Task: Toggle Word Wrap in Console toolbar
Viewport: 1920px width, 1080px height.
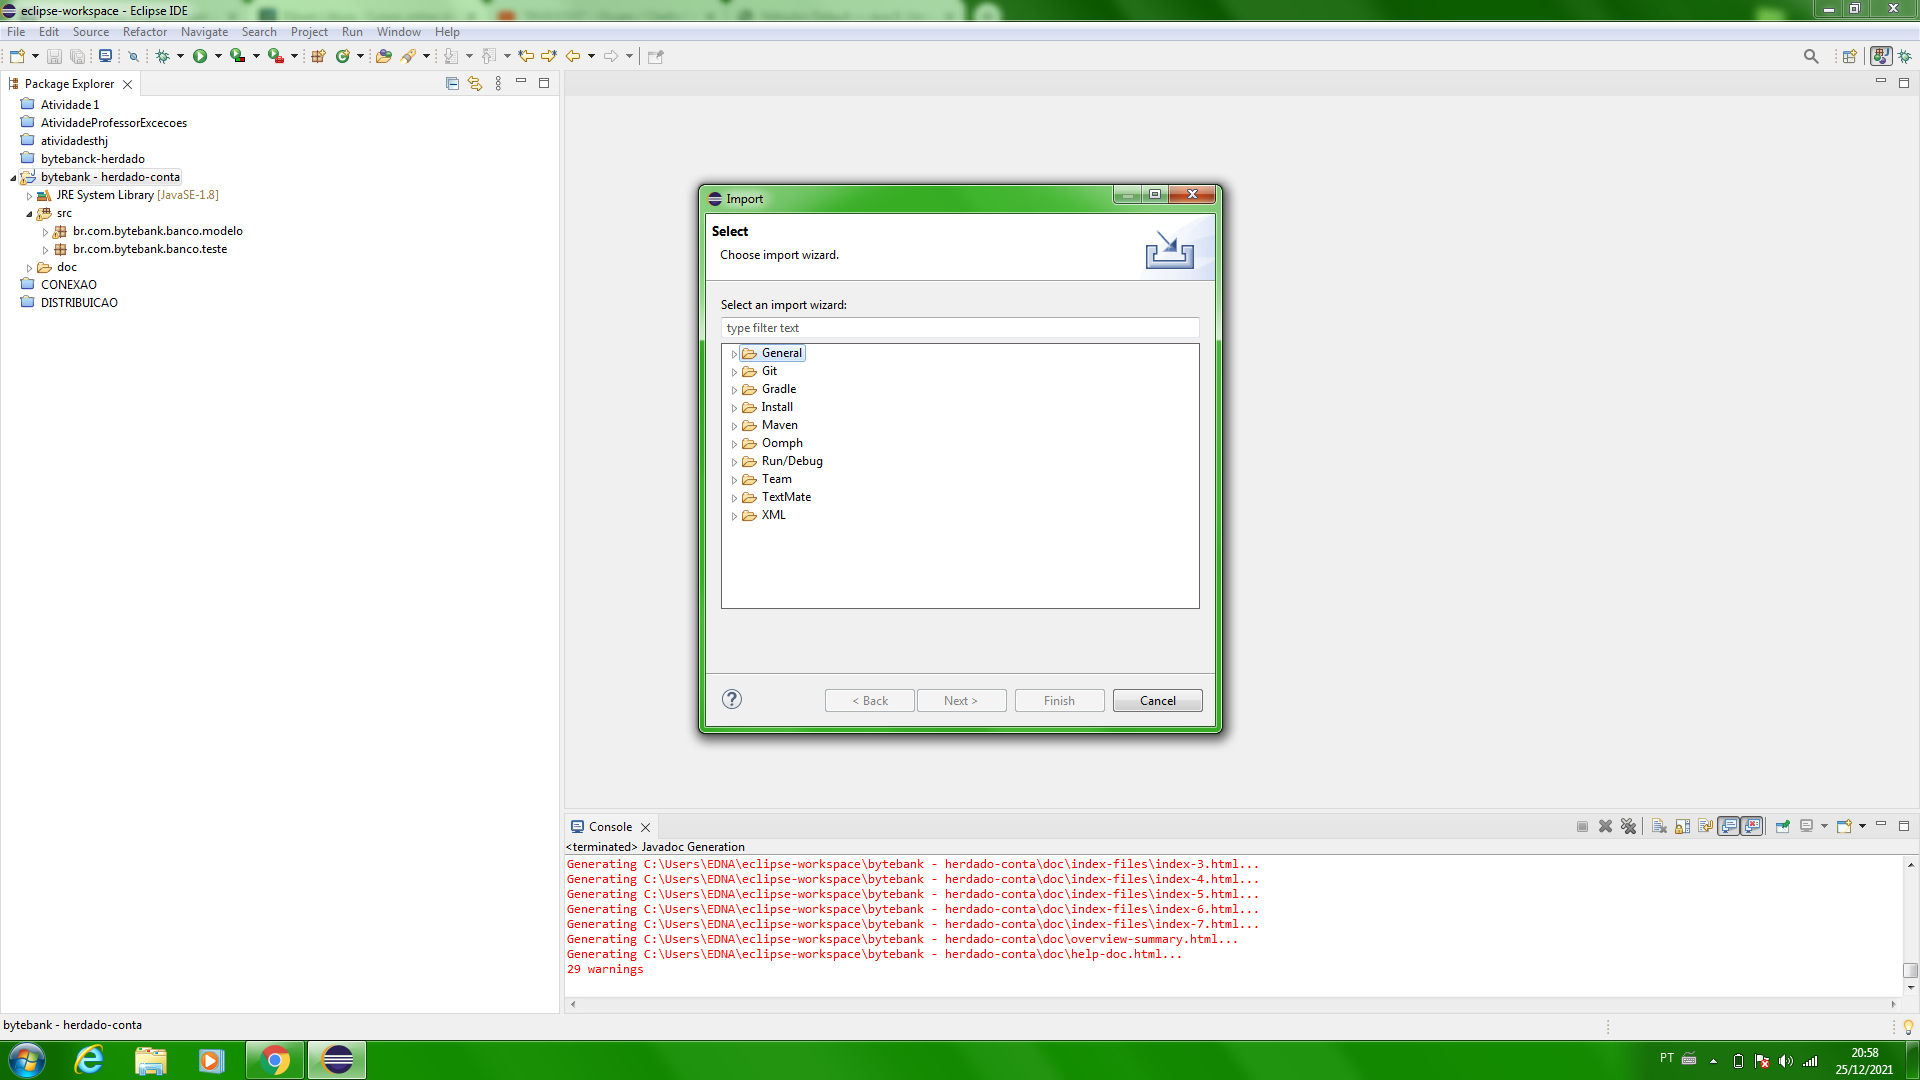Action: [1706, 826]
